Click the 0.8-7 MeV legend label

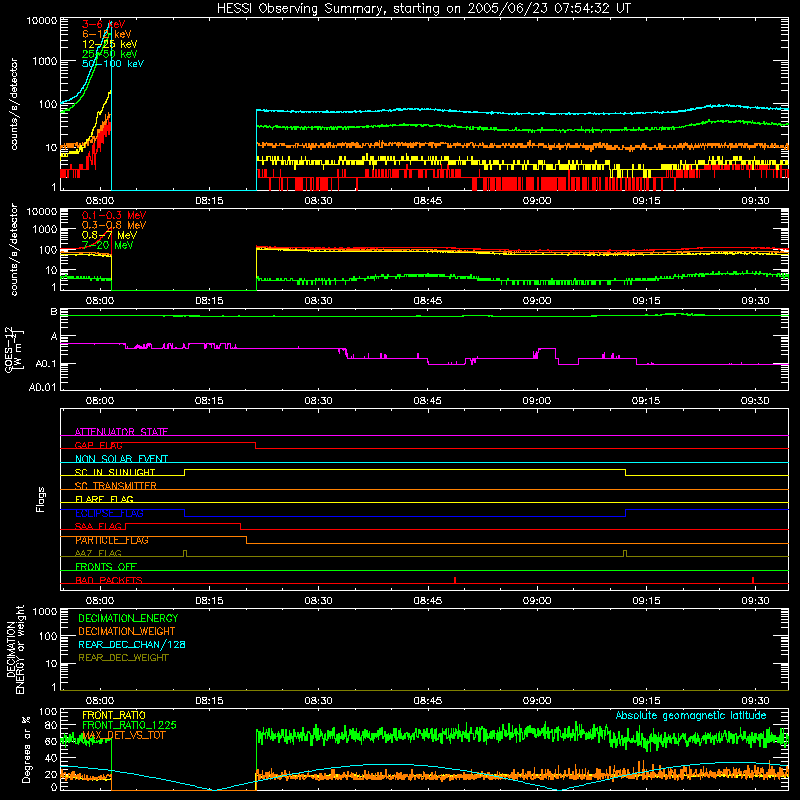(109, 235)
